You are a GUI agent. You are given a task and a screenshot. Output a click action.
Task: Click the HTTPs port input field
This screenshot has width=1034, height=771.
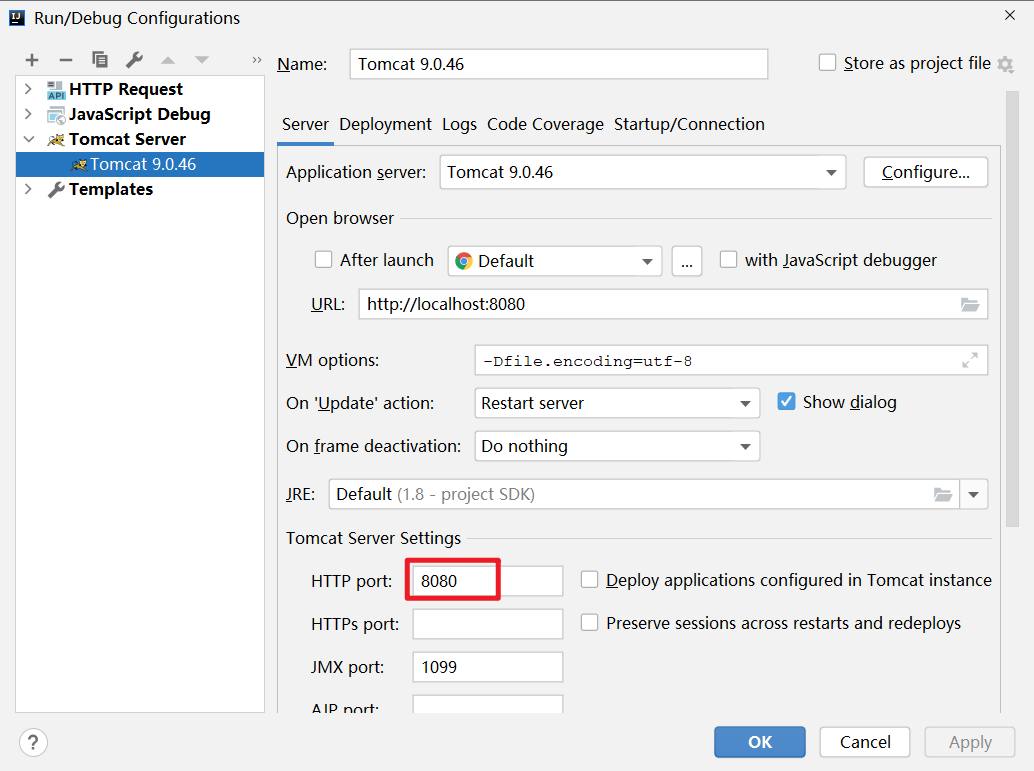point(488,624)
